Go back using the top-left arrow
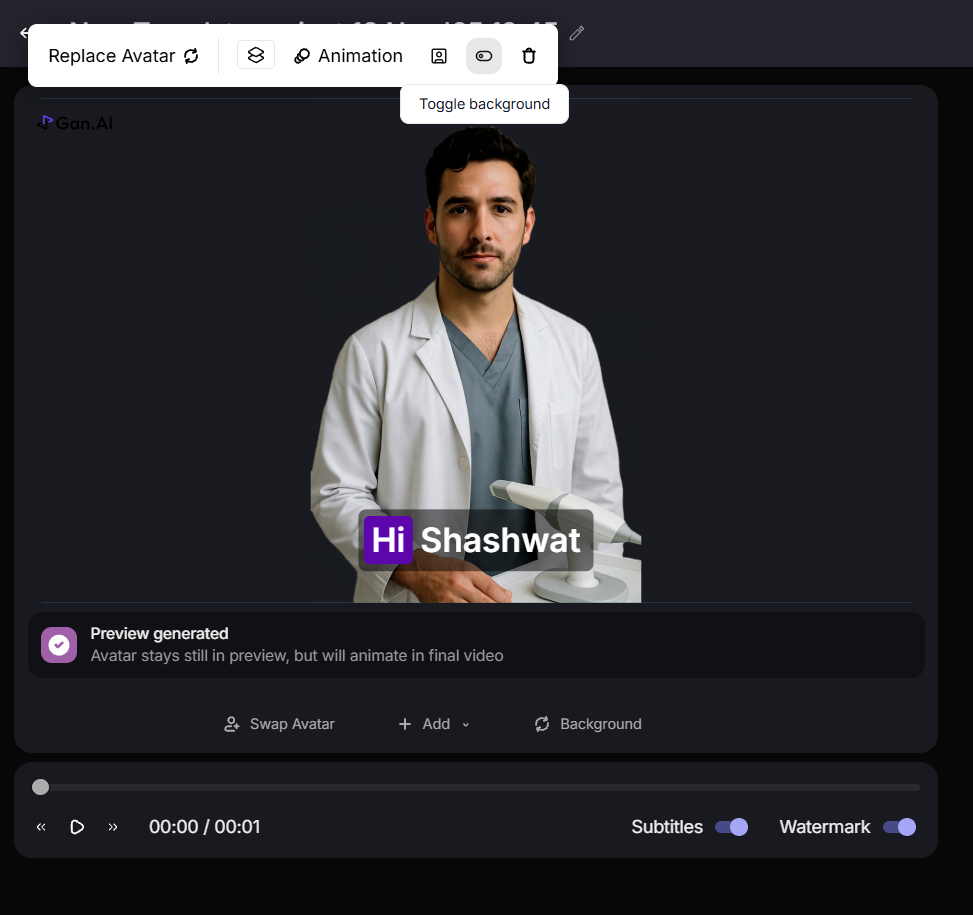 tap(23, 32)
